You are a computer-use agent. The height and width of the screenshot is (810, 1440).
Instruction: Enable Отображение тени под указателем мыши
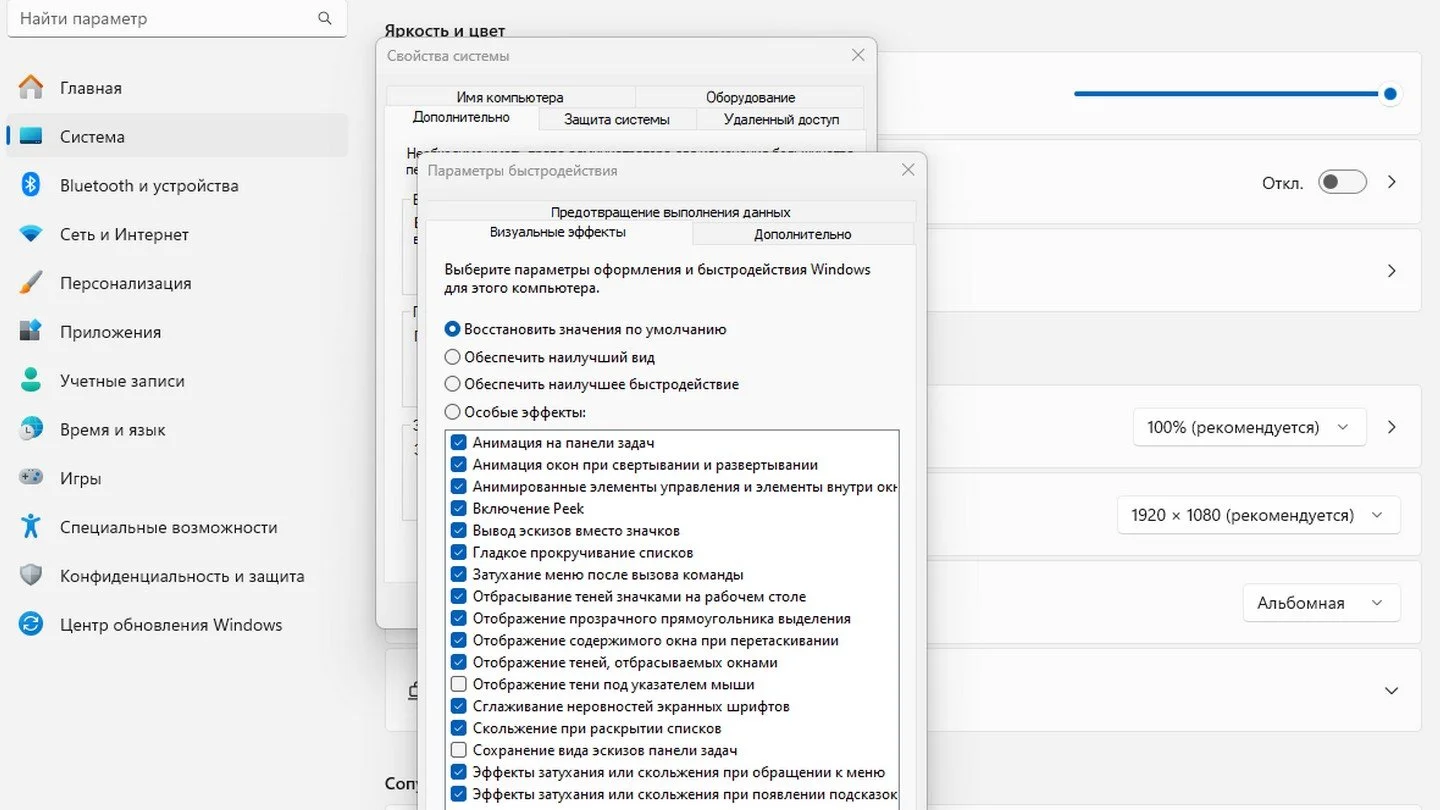pos(458,684)
